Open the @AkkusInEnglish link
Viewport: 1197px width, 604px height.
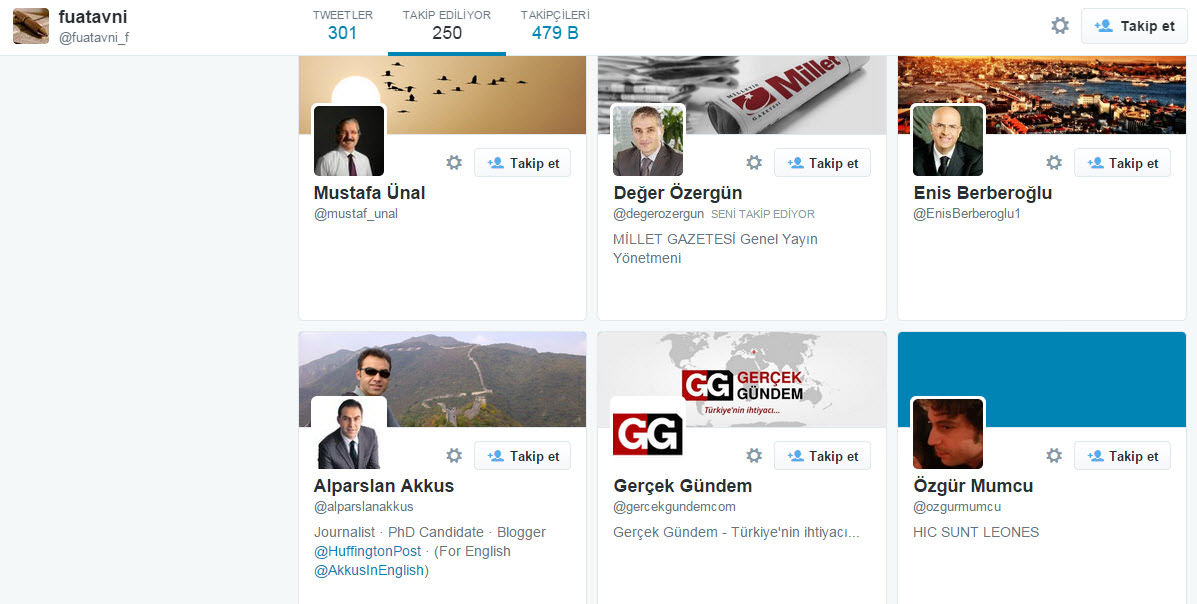[x=369, y=570]
